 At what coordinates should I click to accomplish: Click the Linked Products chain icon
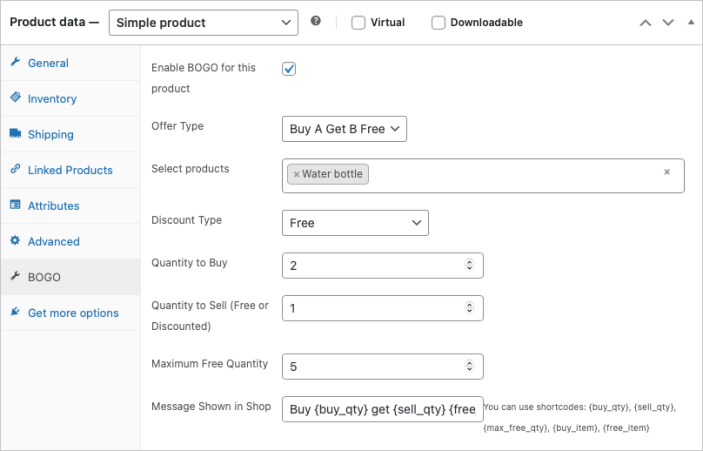pos(15,170)
